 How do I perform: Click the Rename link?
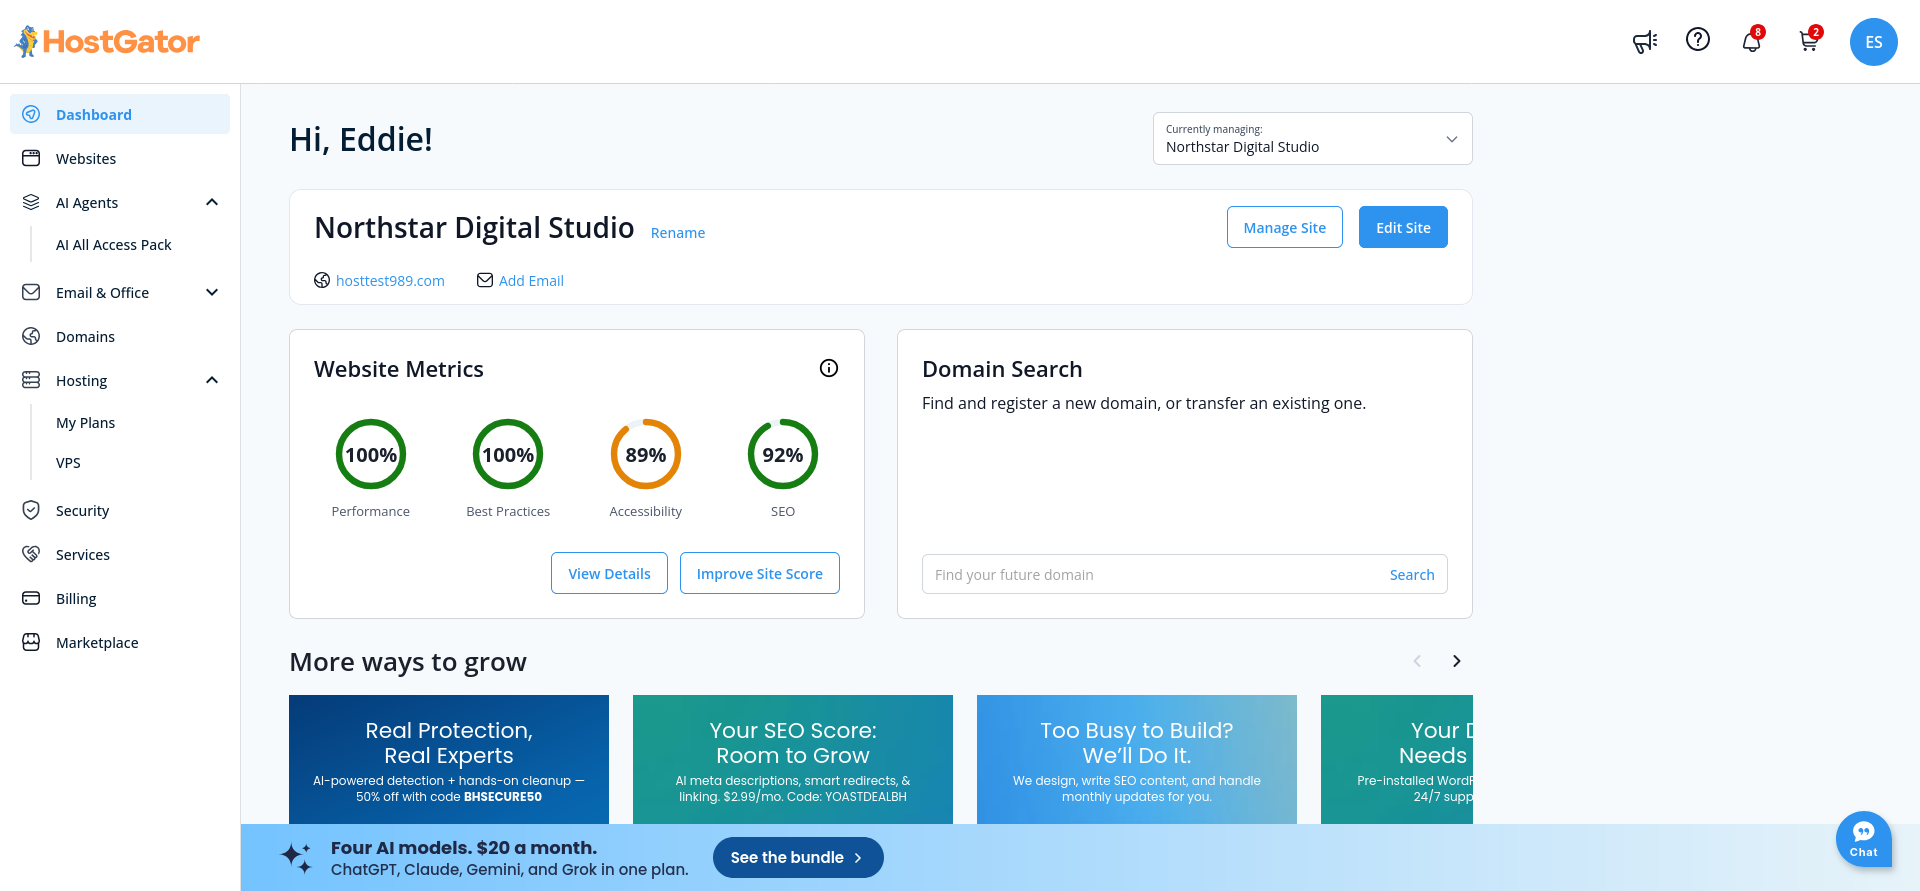[678, 233]
